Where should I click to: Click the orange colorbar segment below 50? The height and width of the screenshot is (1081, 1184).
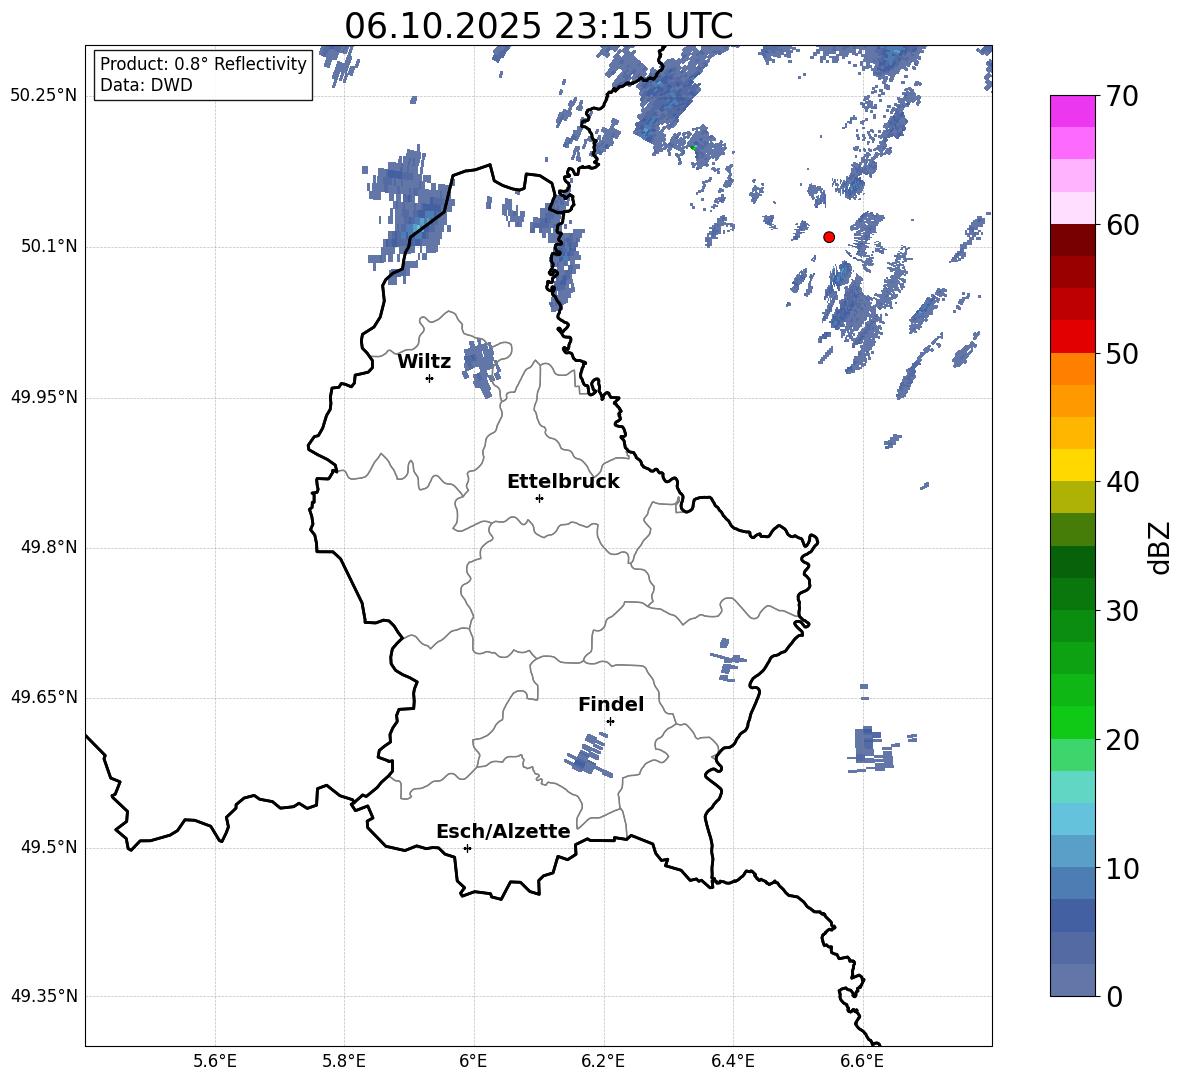(1072, 368)
